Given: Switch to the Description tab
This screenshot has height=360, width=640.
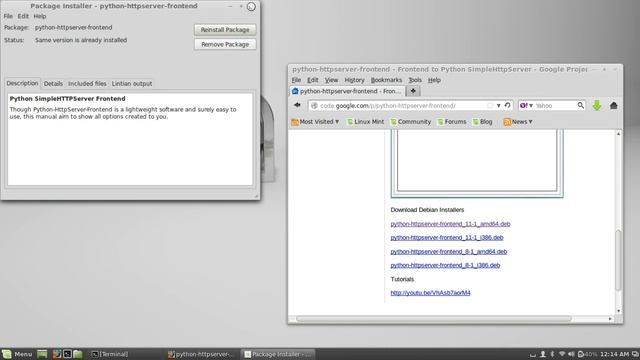Looking at the screenshot, I should coord(22,83).
